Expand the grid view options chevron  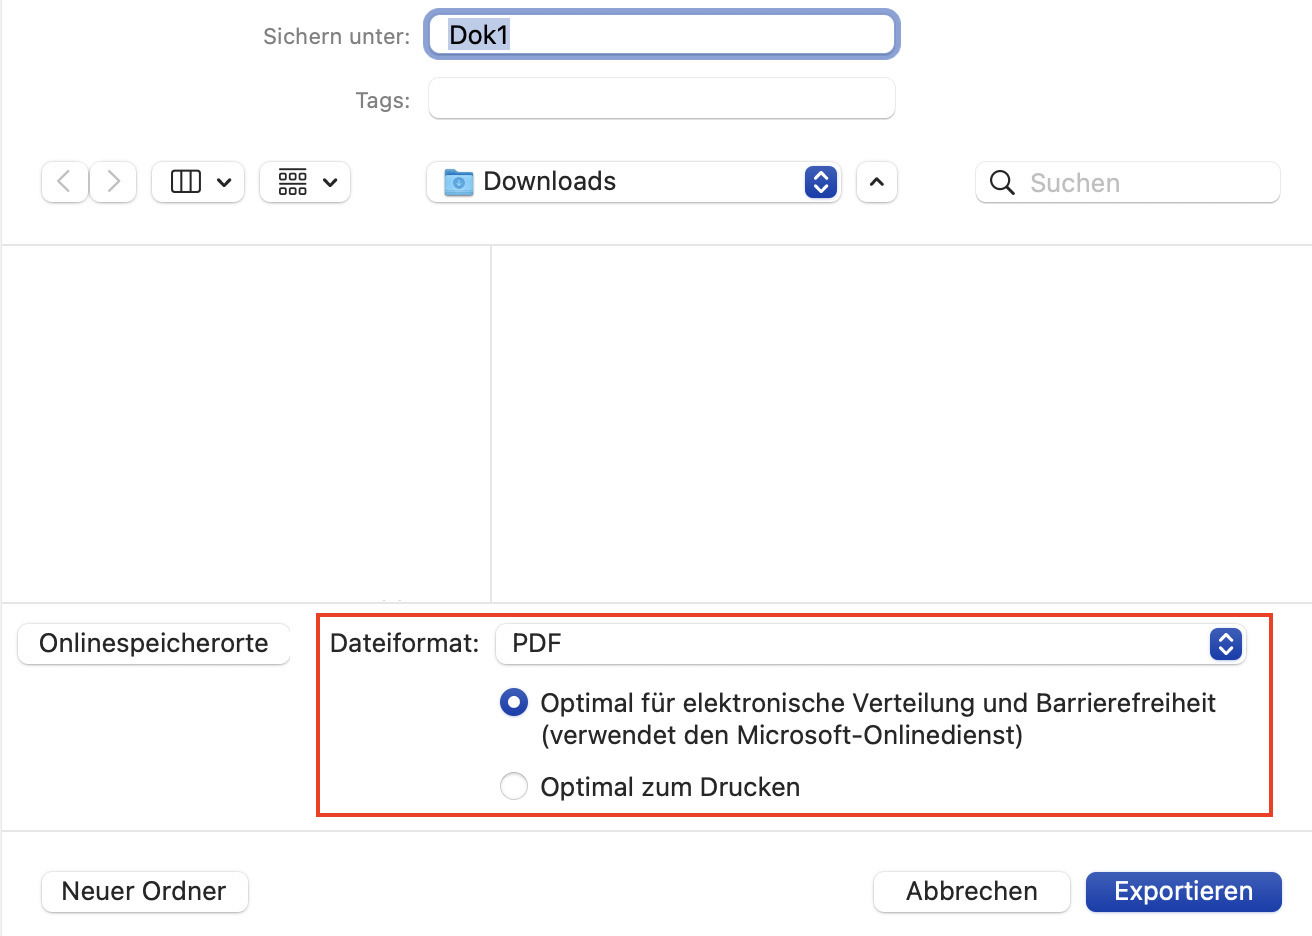tap(330, 182)
